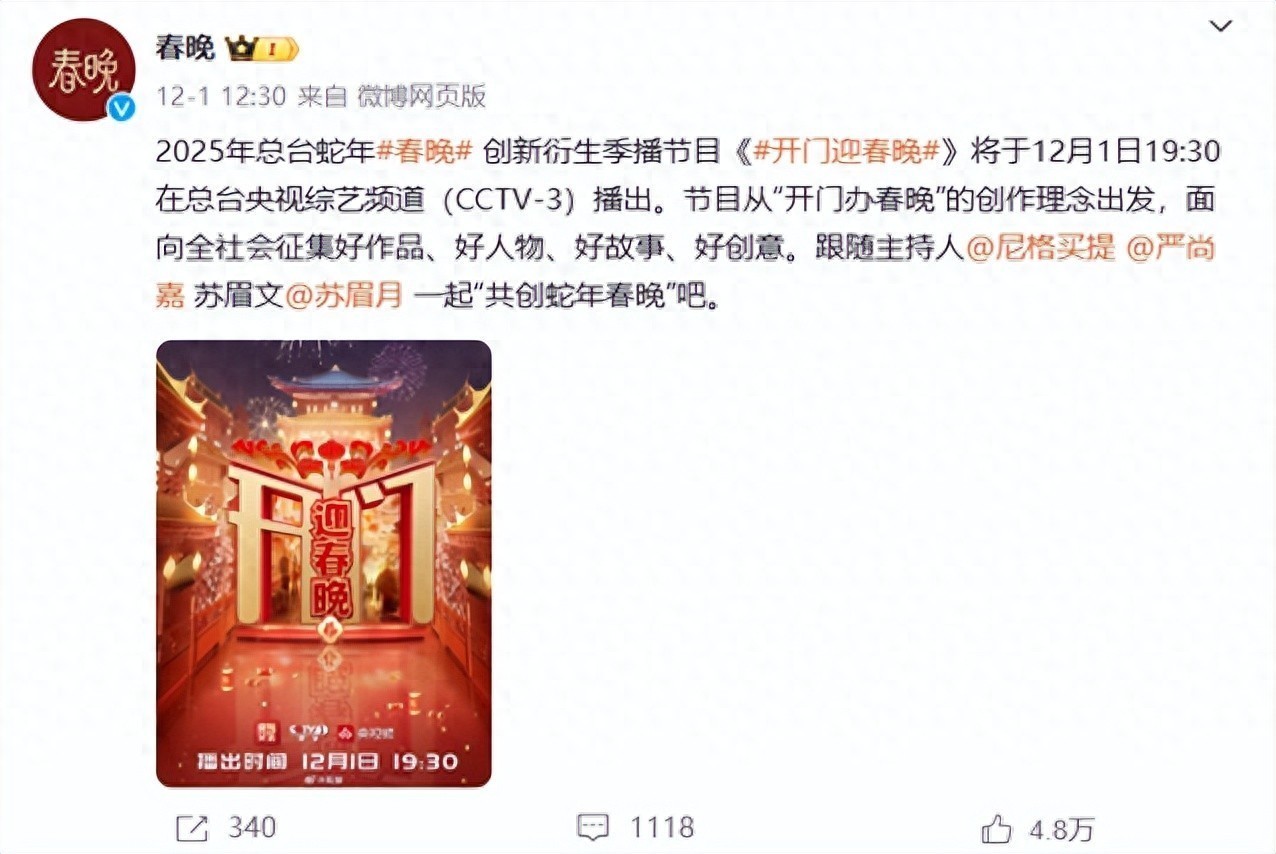Screen dimensions: 1276x854
Task: Visit @苏眉月 mentioned profile
Action: [345, 297]
